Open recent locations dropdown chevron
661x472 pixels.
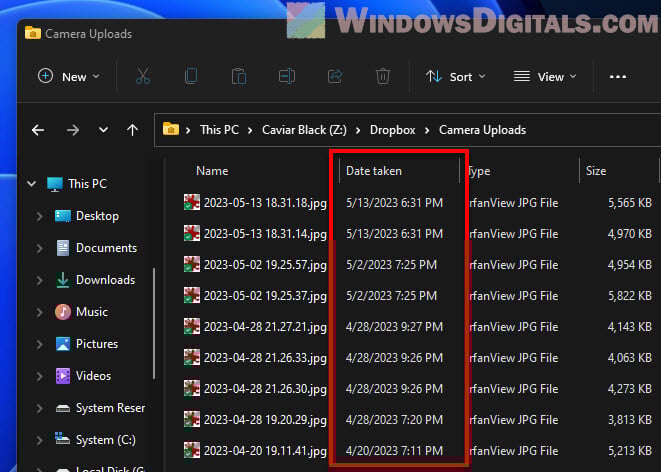pyautogui.click(x=103, y=130)
